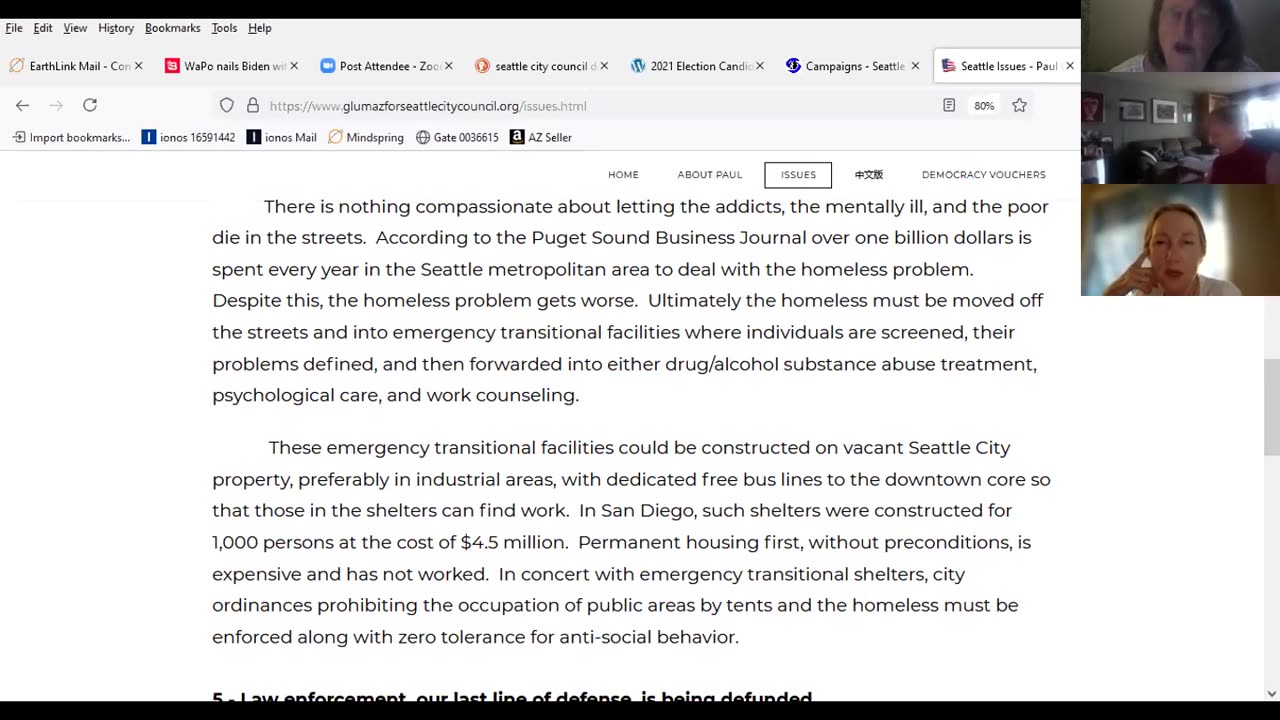Click the Gate 0036615 globe icon
The height and width of the screenshot is (720, 1280).
[x=423, y=137]
